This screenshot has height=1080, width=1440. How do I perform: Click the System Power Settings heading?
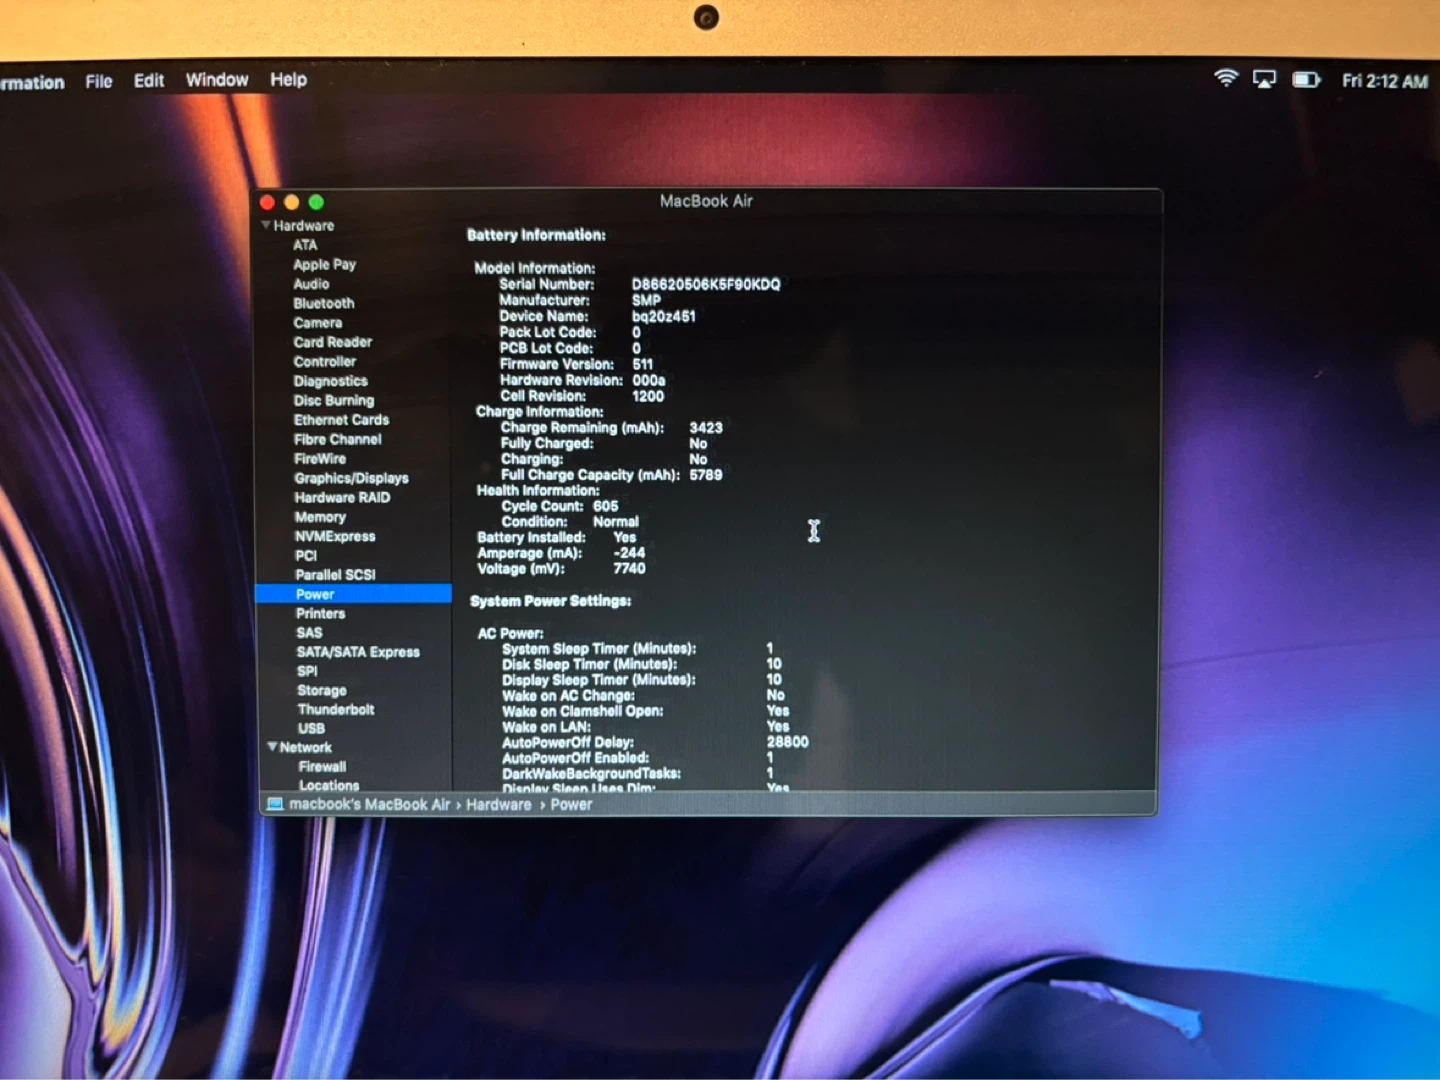(x=551, y=601)
